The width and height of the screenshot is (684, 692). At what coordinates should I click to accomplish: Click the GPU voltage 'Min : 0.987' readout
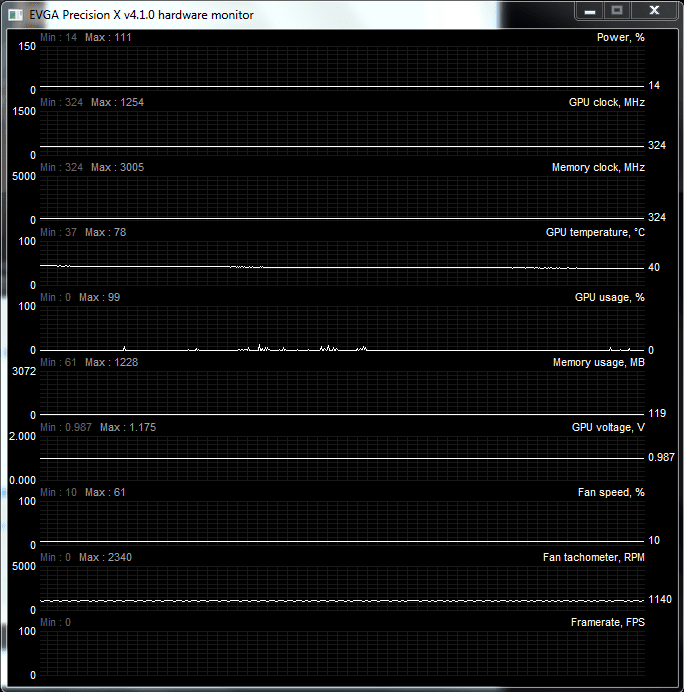pyautogui.click(x=66, y=427)
